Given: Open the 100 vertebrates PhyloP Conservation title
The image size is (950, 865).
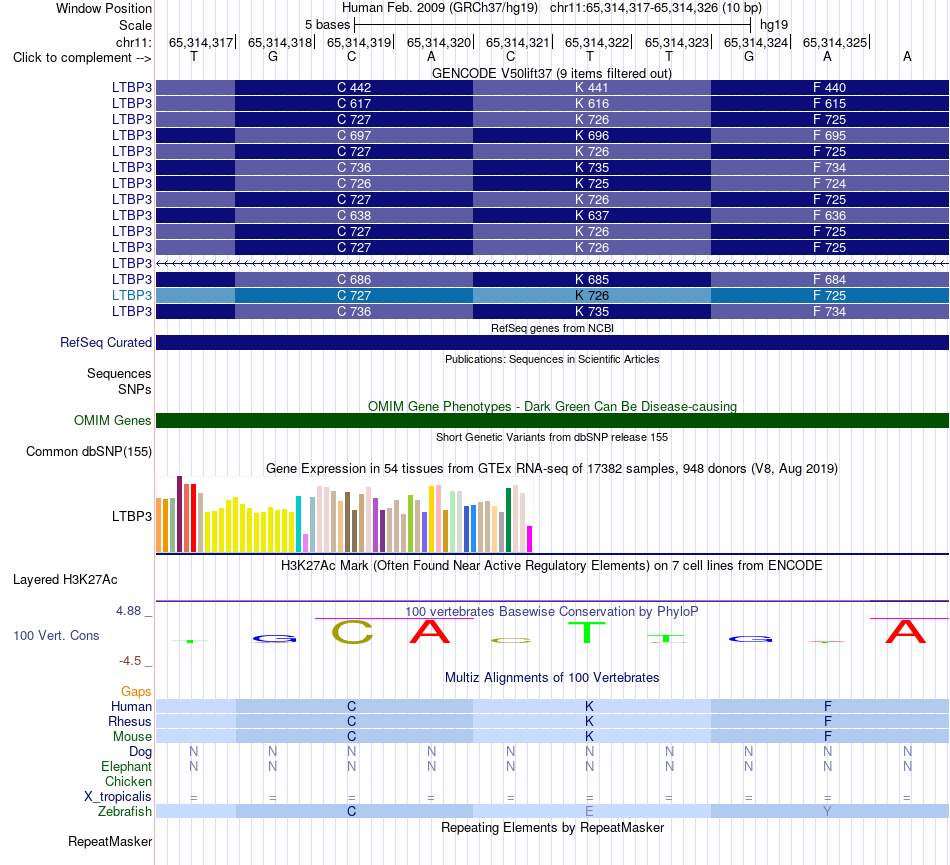Looking at the screenshot, I should point(552,612).
